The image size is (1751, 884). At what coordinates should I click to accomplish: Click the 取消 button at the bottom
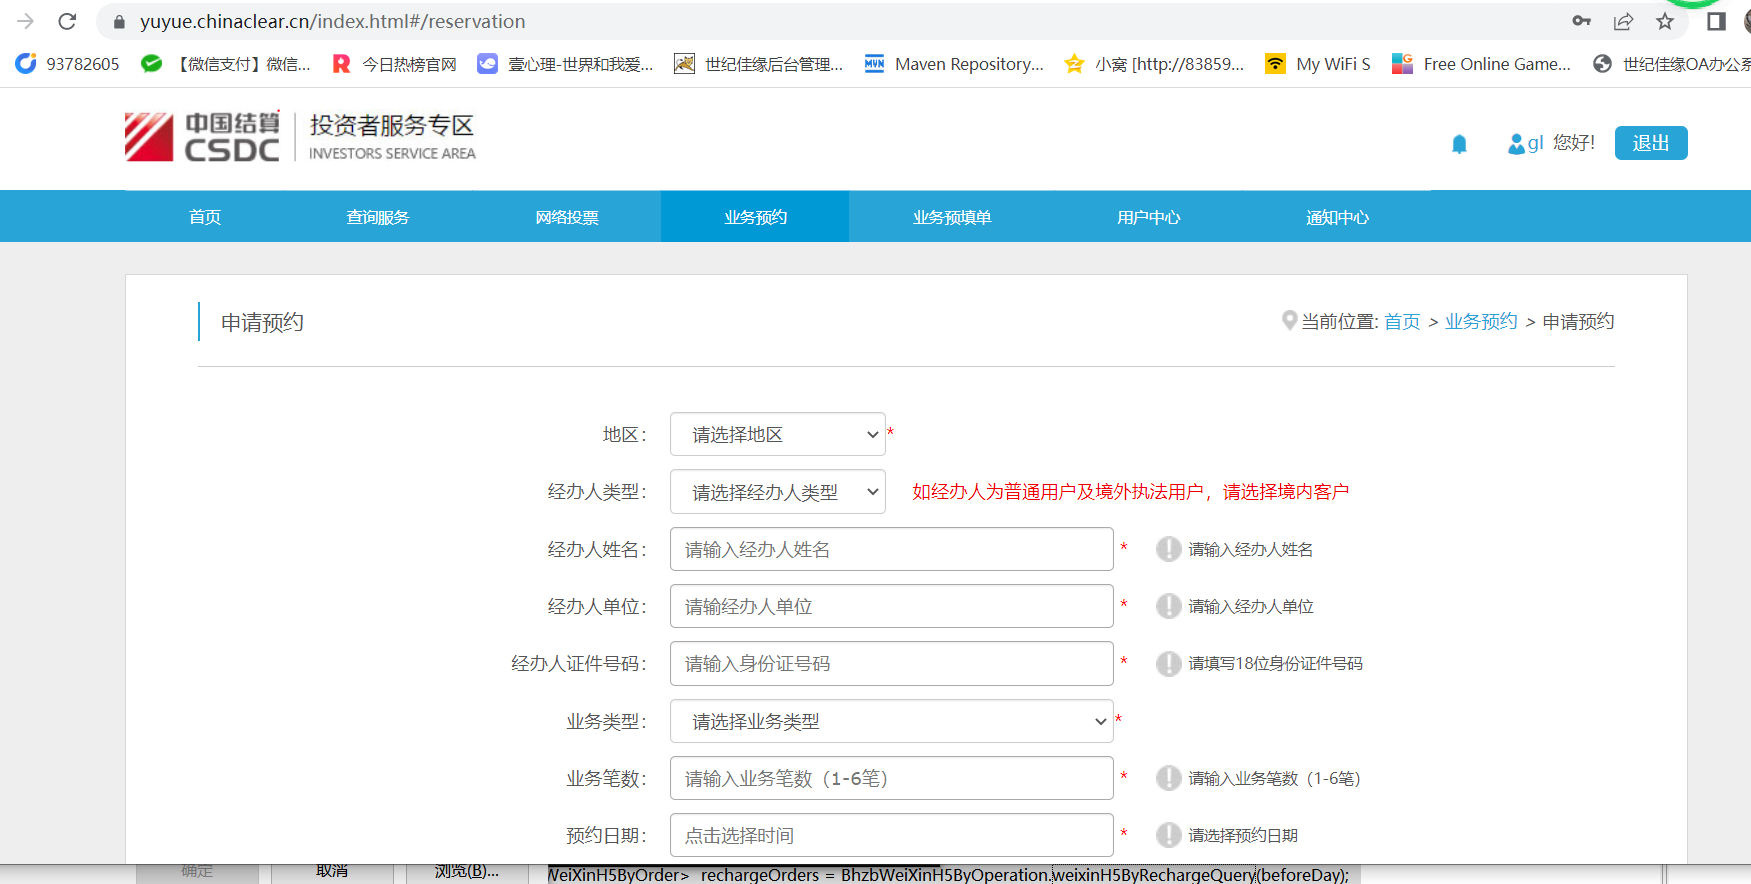pyautogui.click(x=332, y=872)
